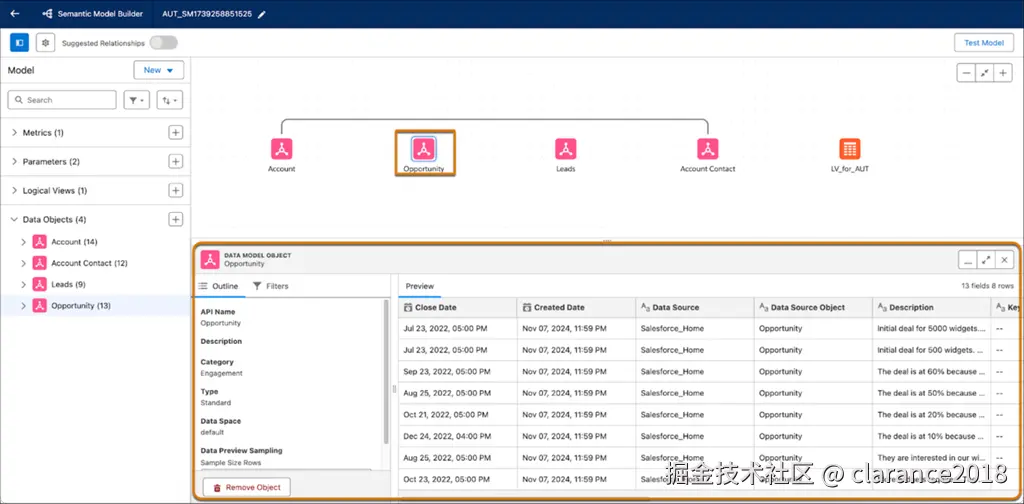This screenshot has height=504, width=1024.
Task: Expand the Metrics (1) section
Action: coord(14,133)
